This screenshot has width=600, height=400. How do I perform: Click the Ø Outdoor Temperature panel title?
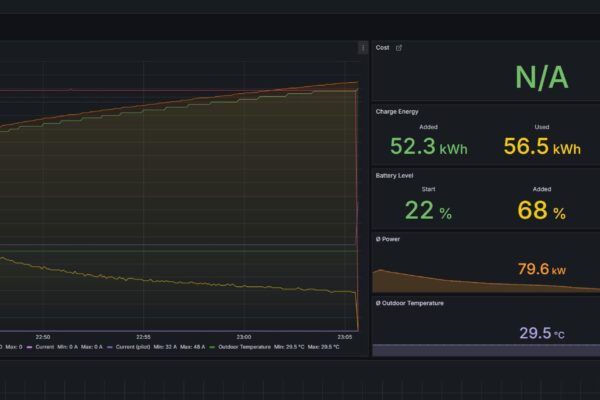(x=409, y=302)
